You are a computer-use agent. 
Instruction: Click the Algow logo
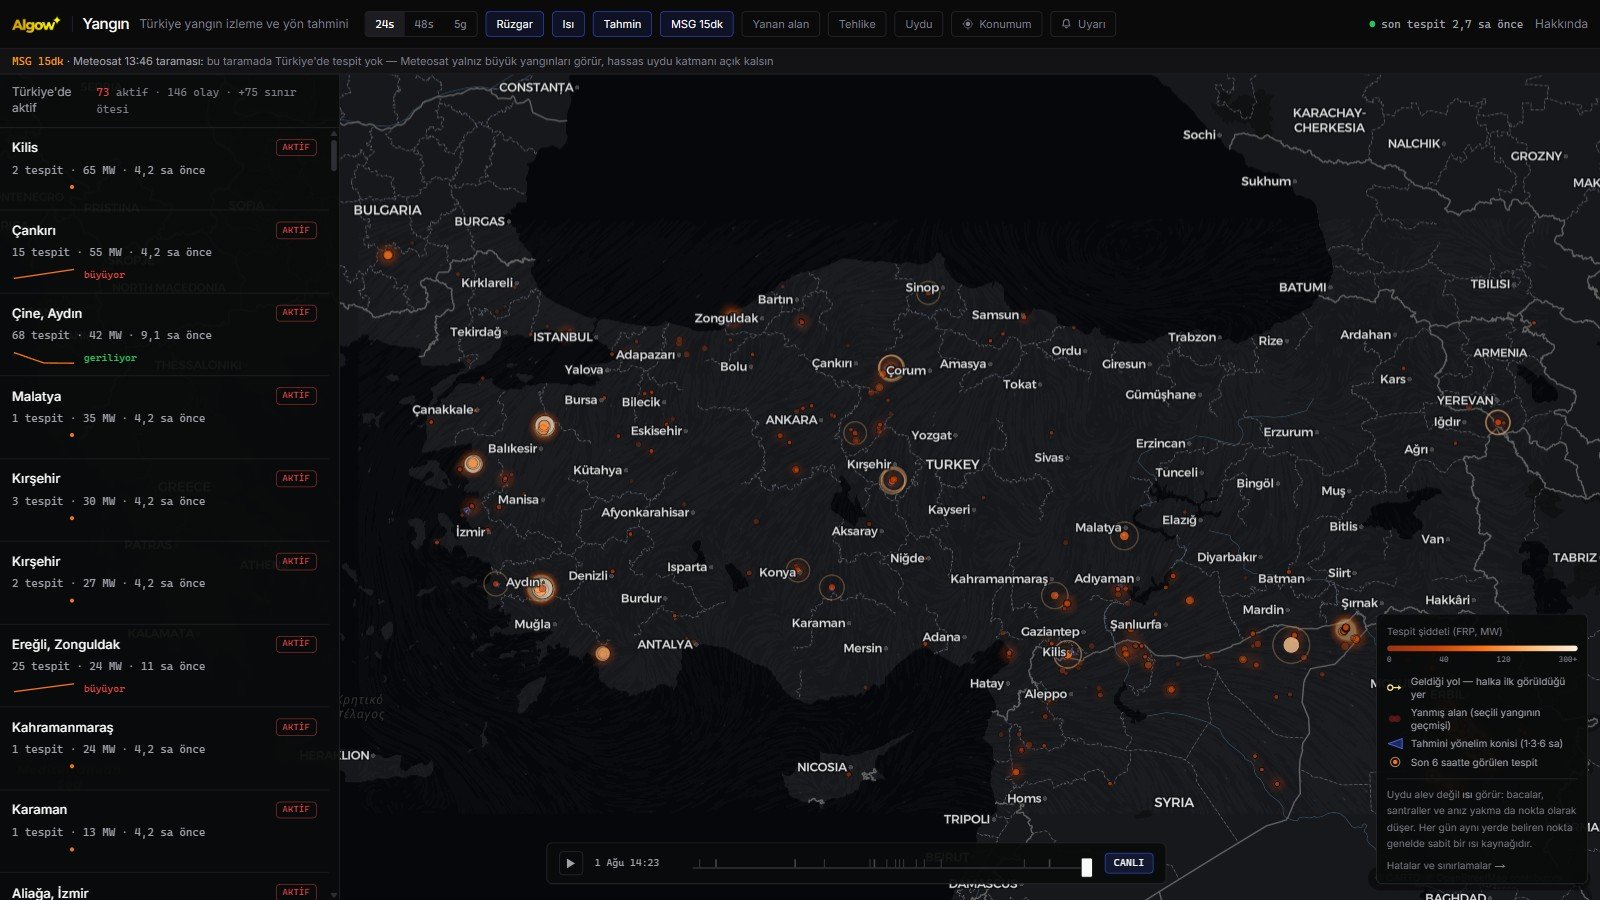36,24
